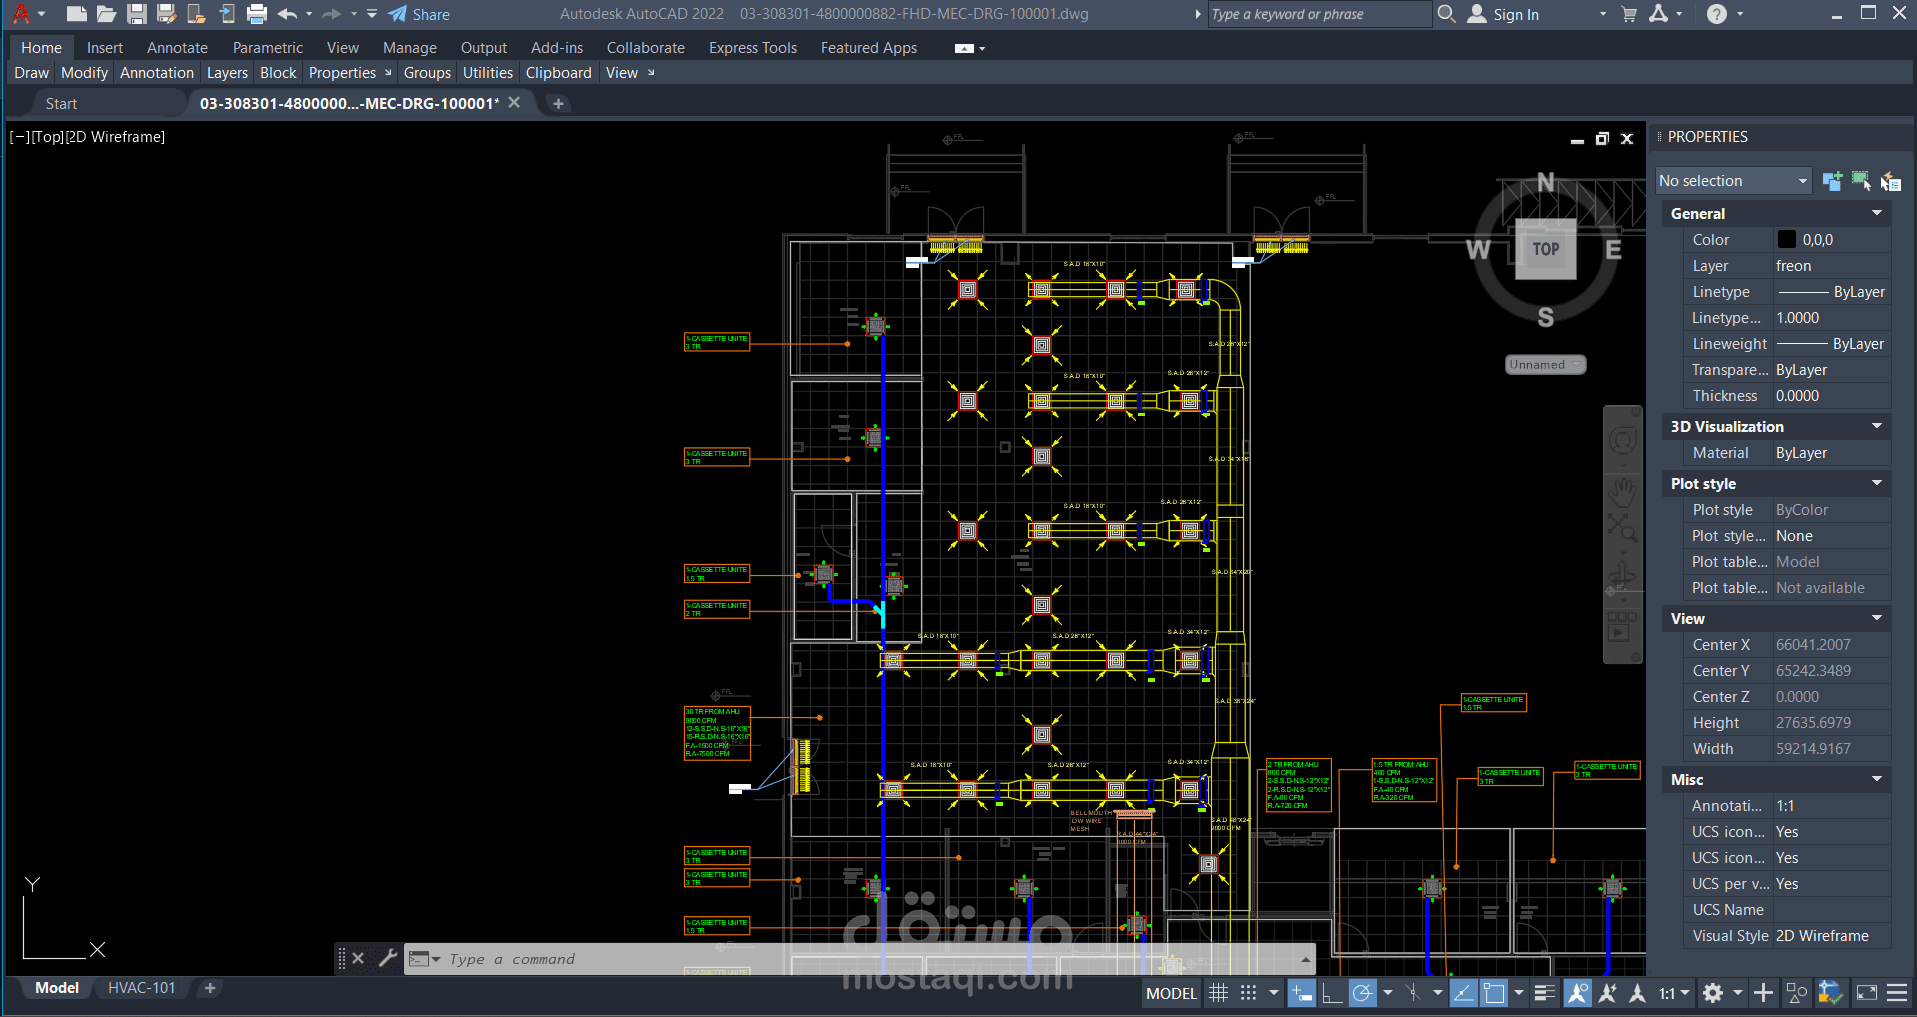Click the steering wheel icon on navigation bar
Image resolution: width=1917 pixels, height=1017 pixels.
point(1622,441)
